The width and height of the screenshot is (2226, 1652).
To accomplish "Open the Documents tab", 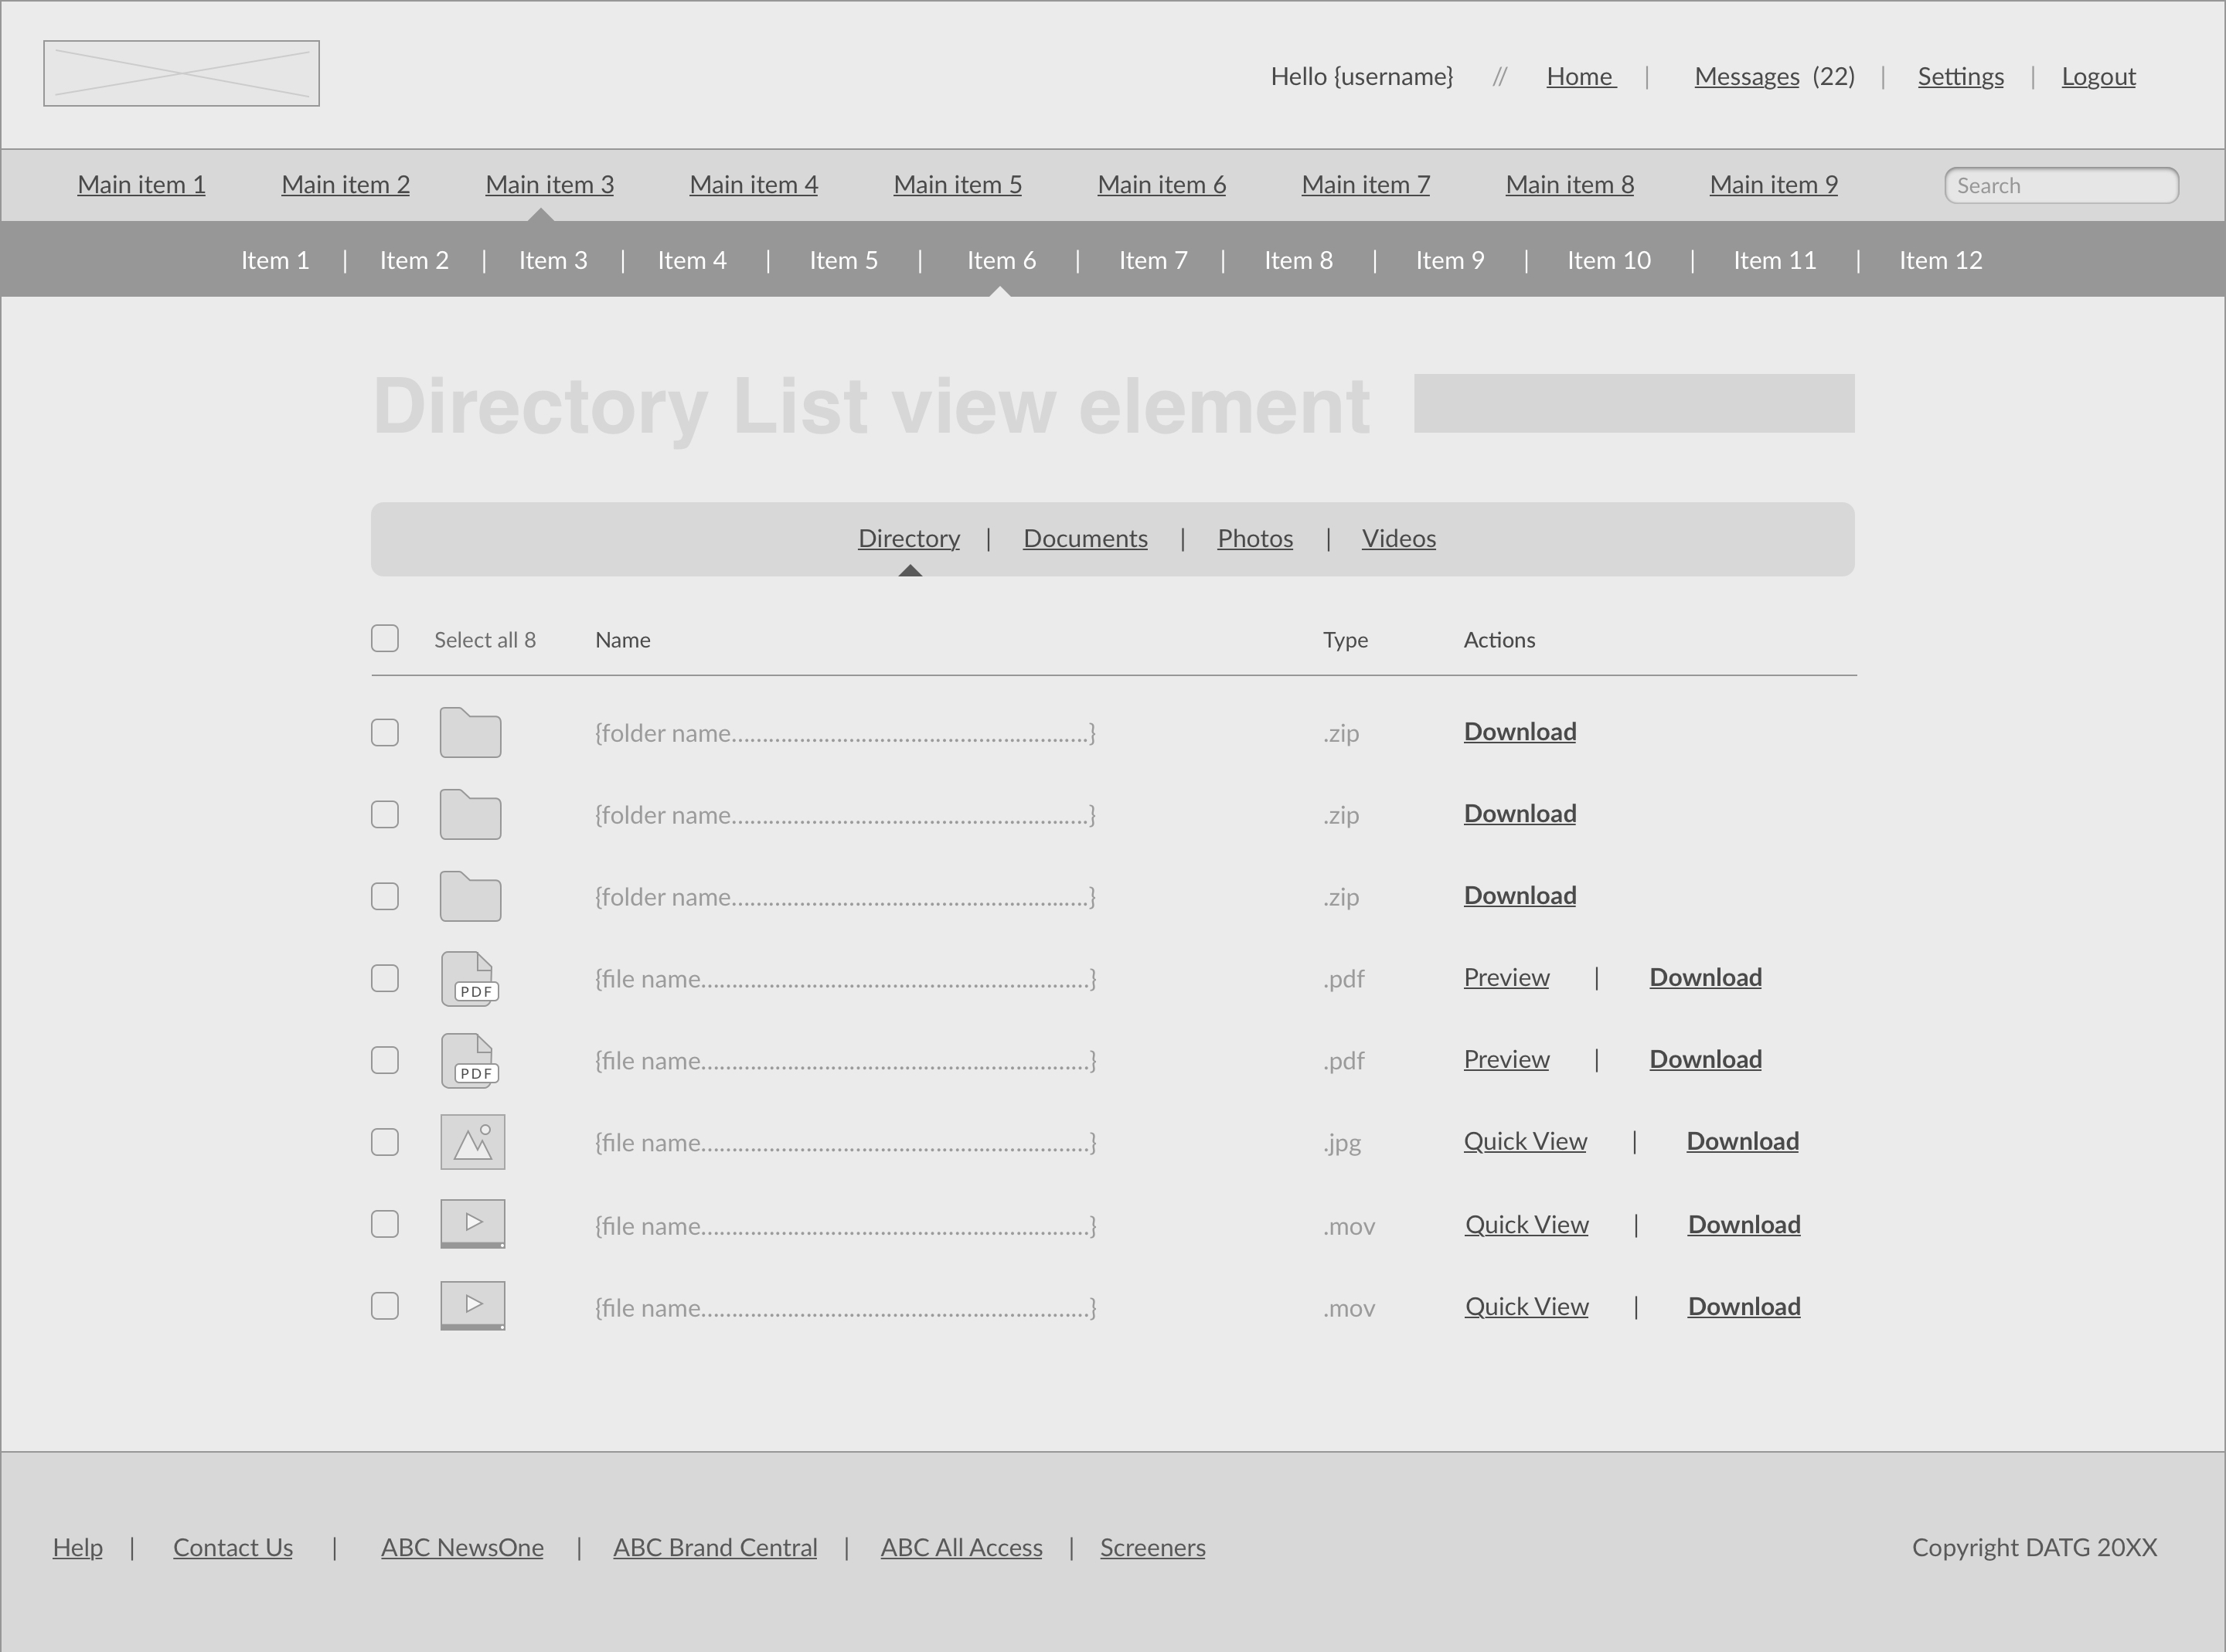I will coord(1085,539).
